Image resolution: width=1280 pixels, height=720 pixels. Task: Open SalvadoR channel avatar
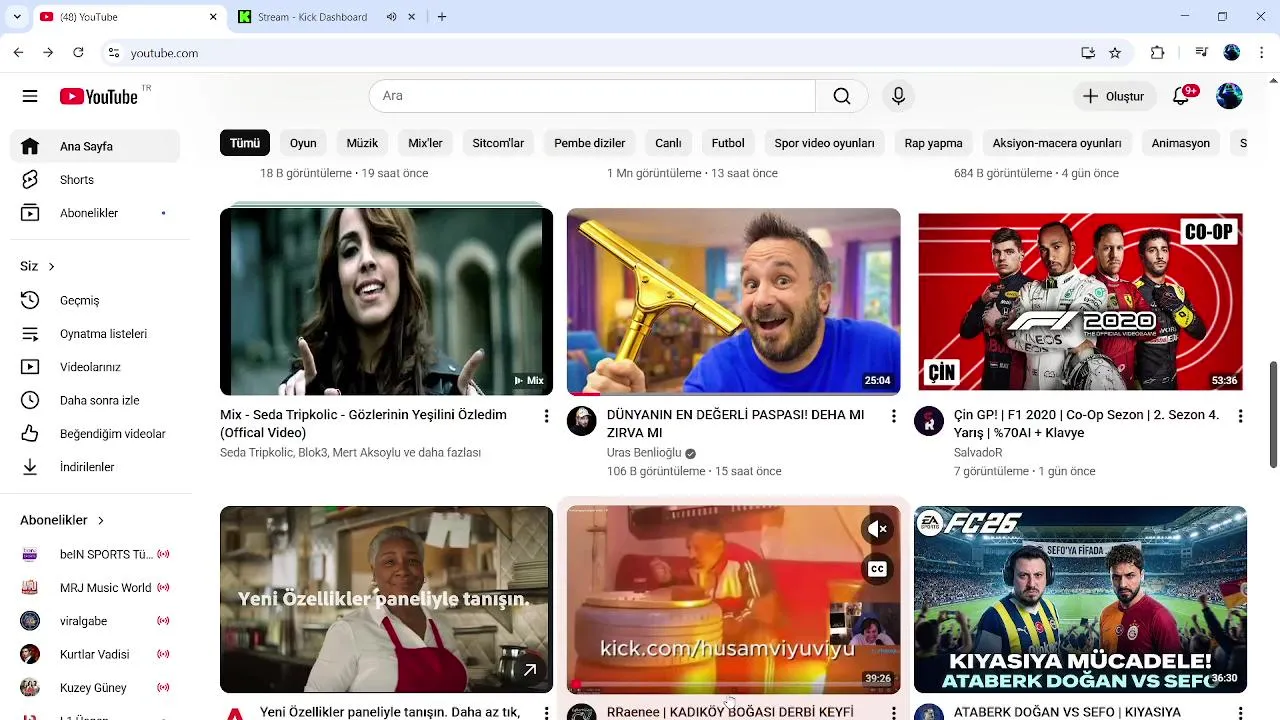tap(929, 421)
